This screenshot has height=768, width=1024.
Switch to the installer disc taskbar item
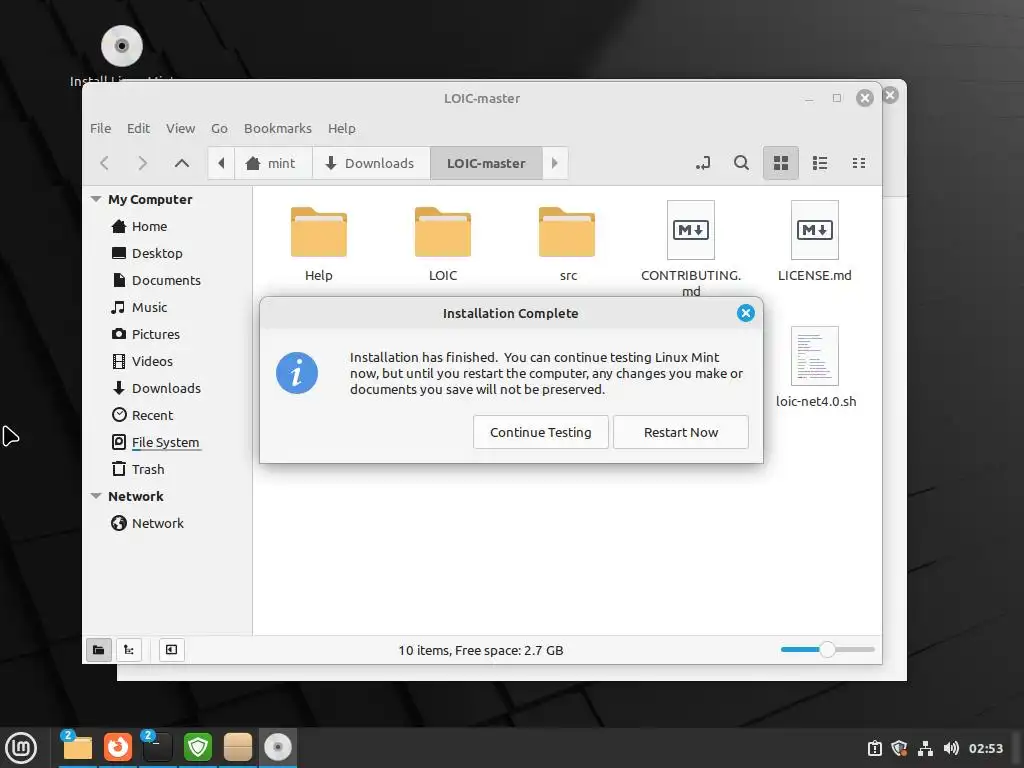point(278,747)
